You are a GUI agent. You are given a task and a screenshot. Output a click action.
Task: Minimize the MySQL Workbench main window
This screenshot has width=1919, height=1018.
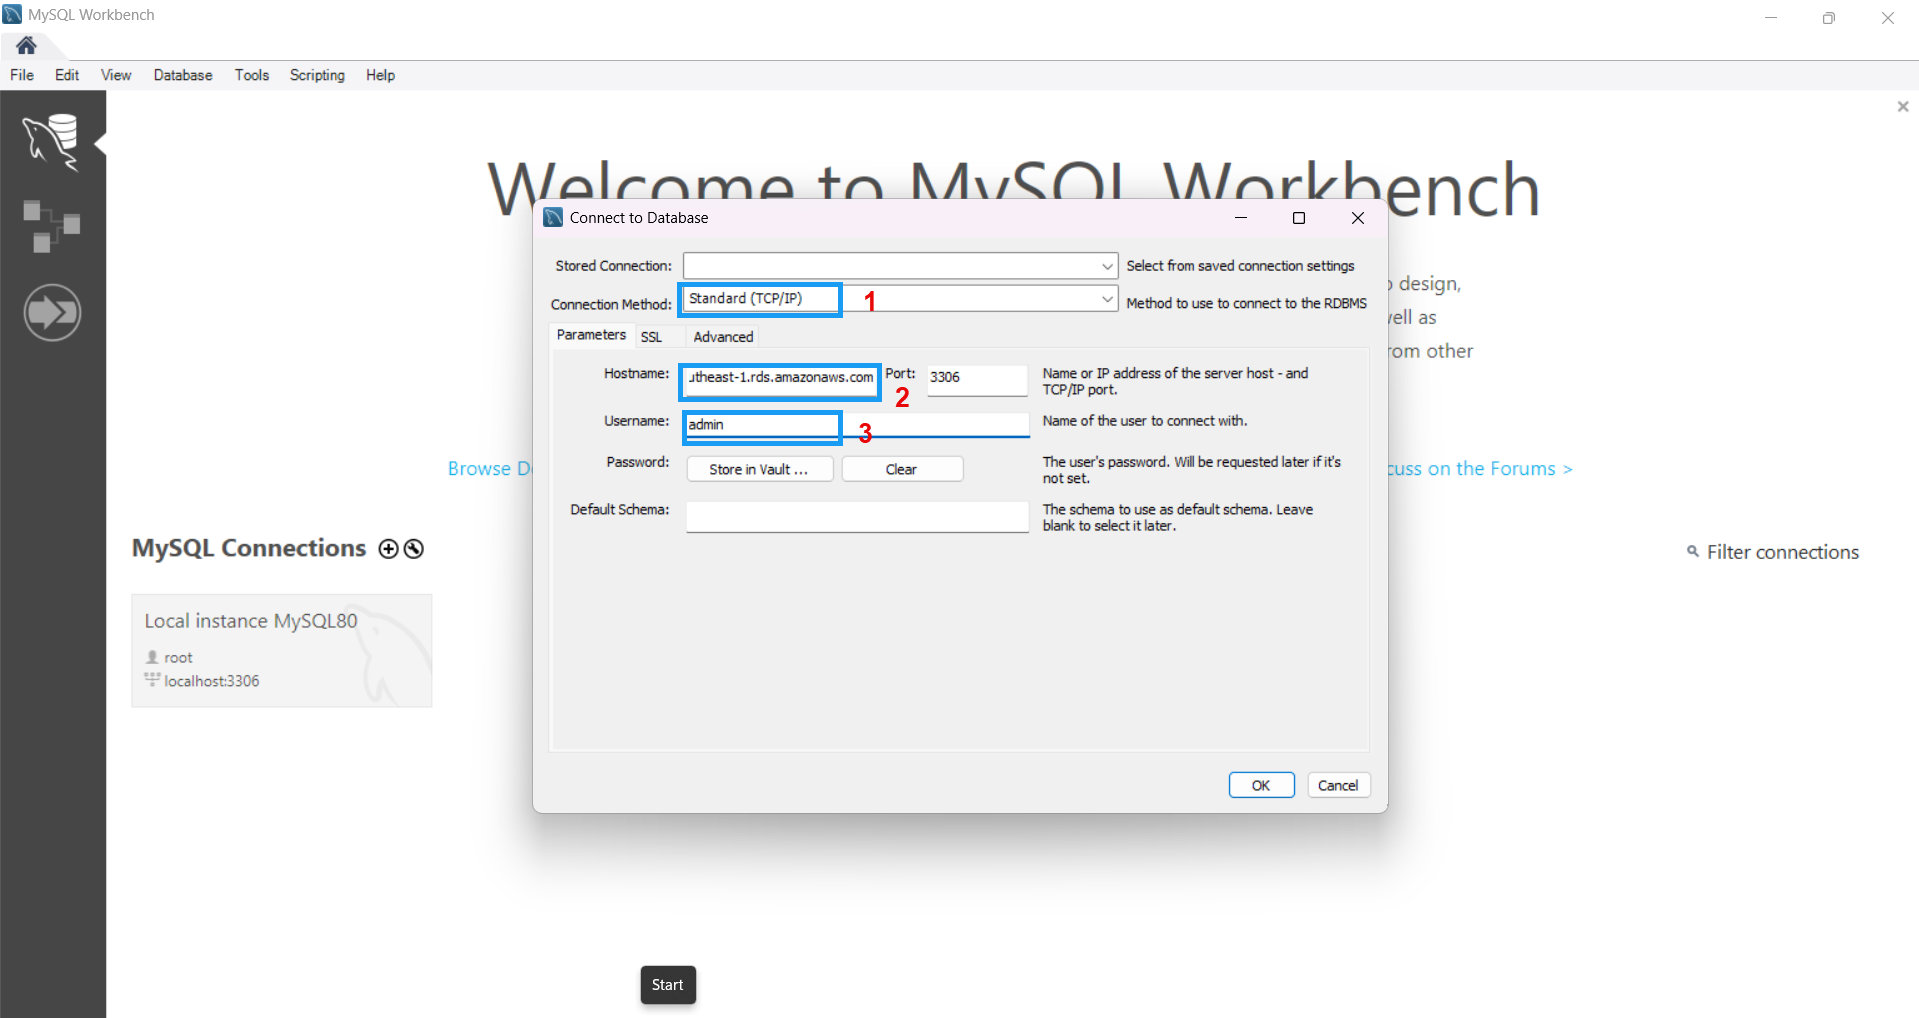click(x=1770, y=17)
